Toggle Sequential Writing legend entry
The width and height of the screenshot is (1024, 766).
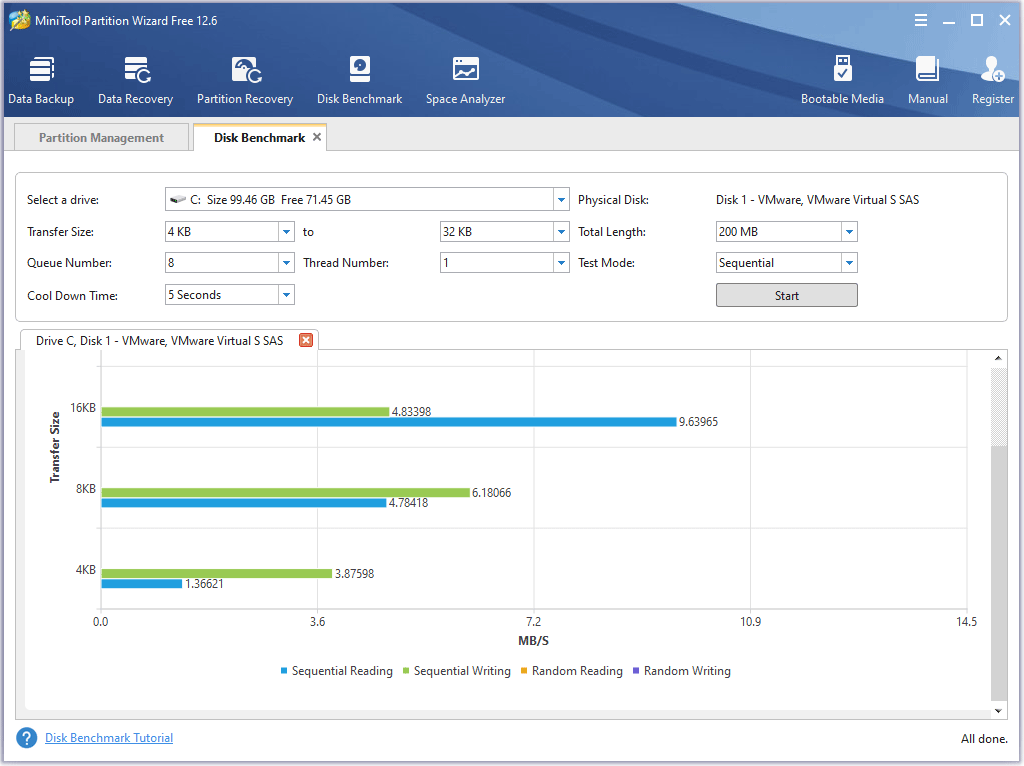click(456, 671)
